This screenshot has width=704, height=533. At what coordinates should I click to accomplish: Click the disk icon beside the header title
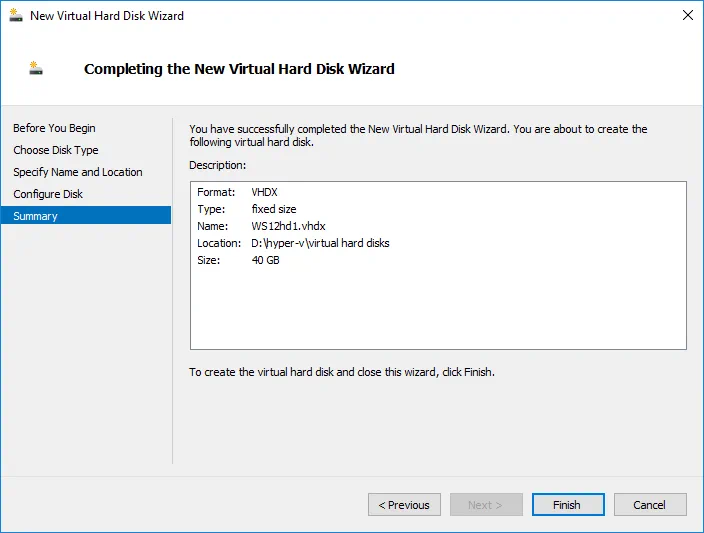pos(37,69)
